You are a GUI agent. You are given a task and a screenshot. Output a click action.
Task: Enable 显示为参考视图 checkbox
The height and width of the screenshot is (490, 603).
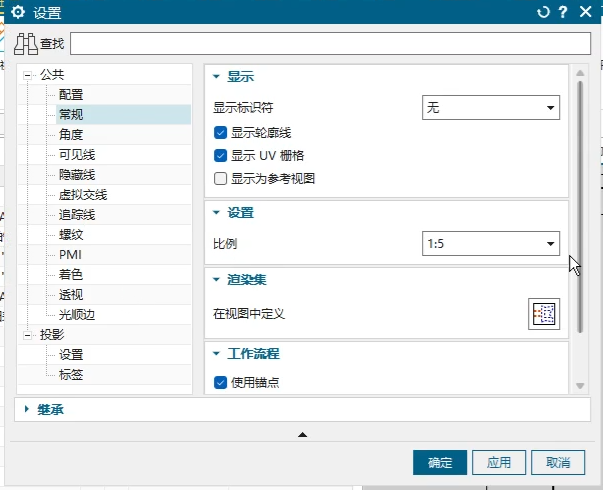click(220, 178)
